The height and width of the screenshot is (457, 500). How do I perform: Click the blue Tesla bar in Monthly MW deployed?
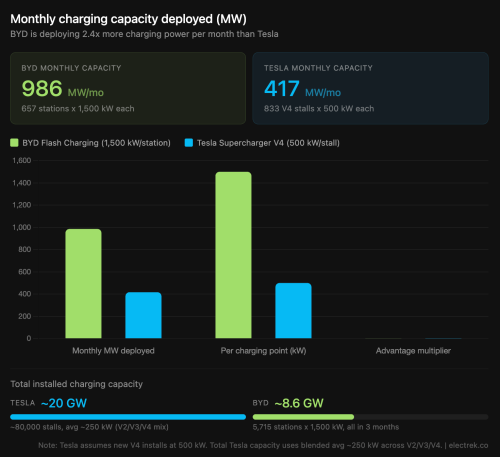pyautogui.click(x=143, y=315)
